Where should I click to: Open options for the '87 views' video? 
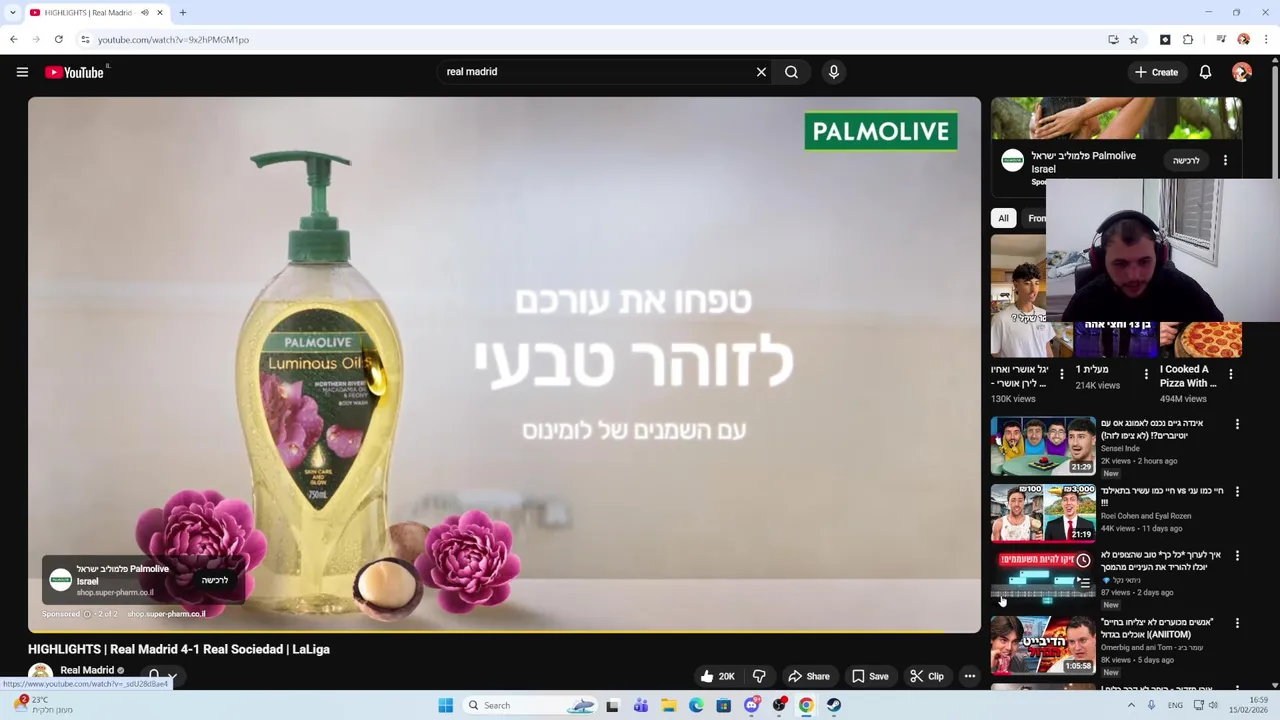(1237, 555)
